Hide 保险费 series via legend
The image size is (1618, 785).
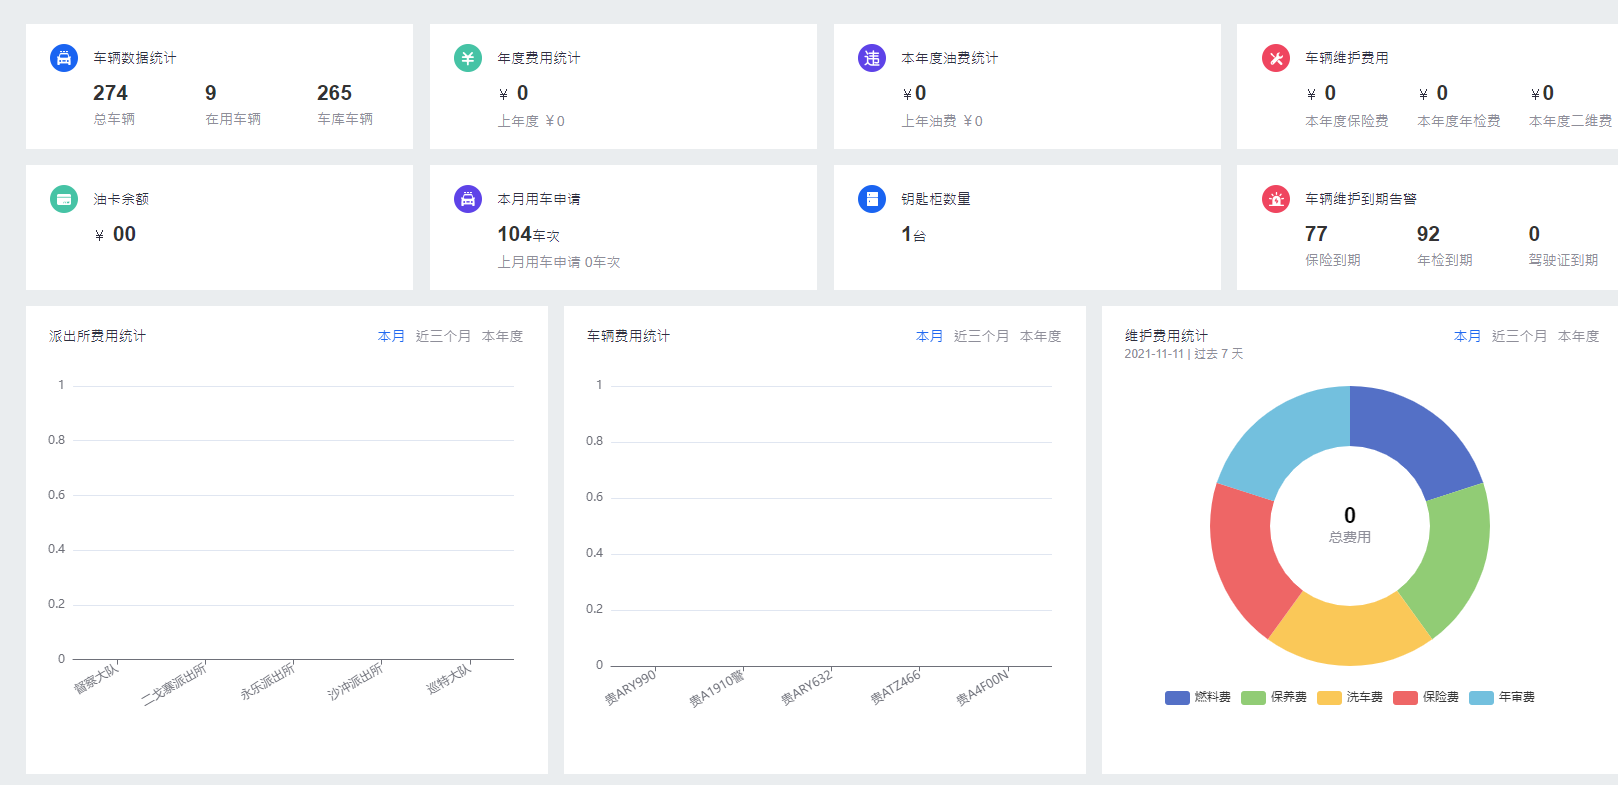tap(1427, 697)
